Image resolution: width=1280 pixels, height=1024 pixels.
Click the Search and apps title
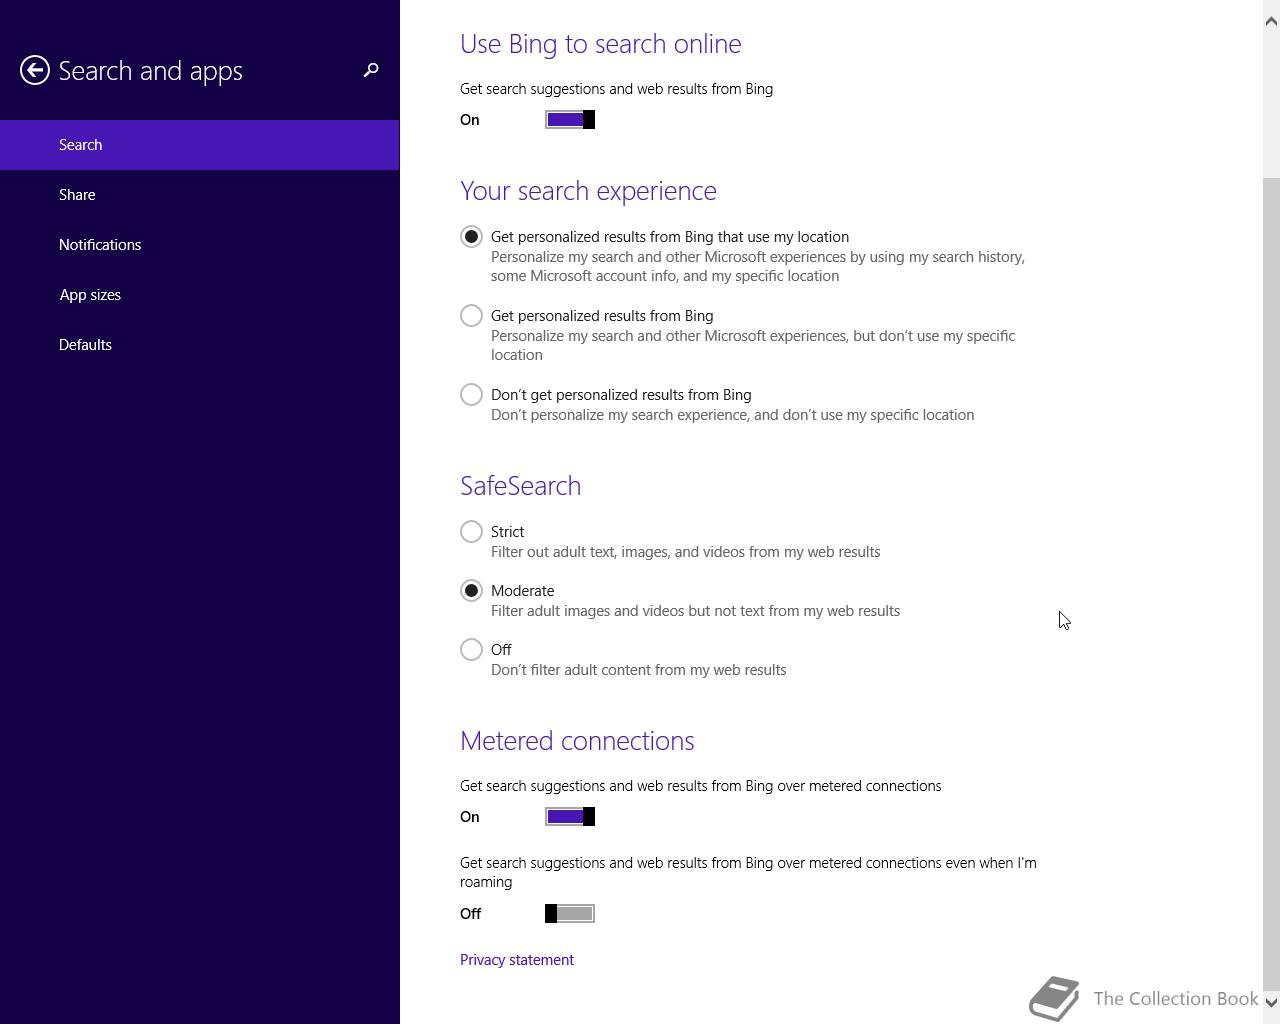(x=151, y=71)
